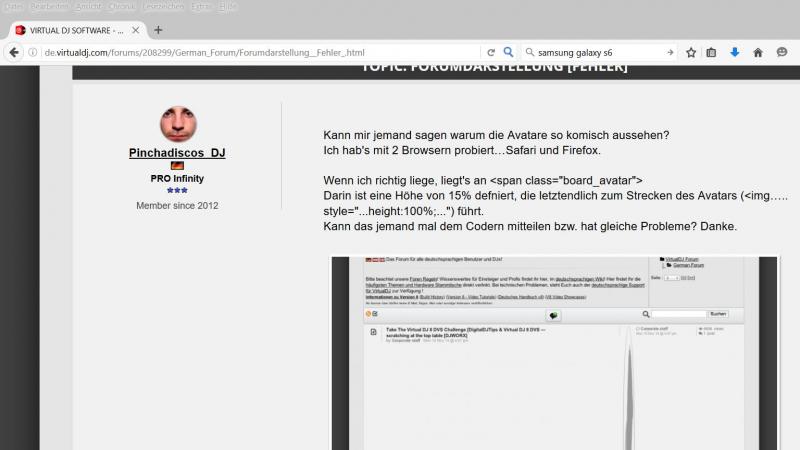Click the PRO Infinity license label
The width and height of the screenshot is (800, 450).
pos(177,179)
